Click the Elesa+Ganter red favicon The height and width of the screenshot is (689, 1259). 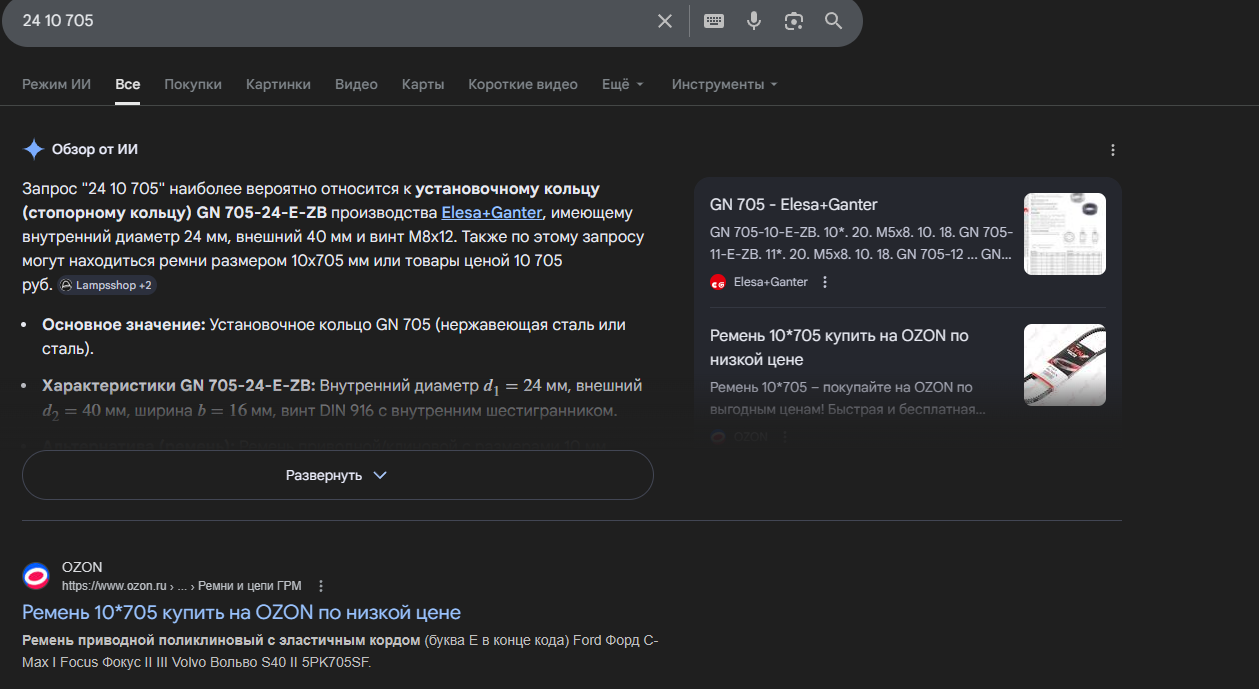(717, 282)
